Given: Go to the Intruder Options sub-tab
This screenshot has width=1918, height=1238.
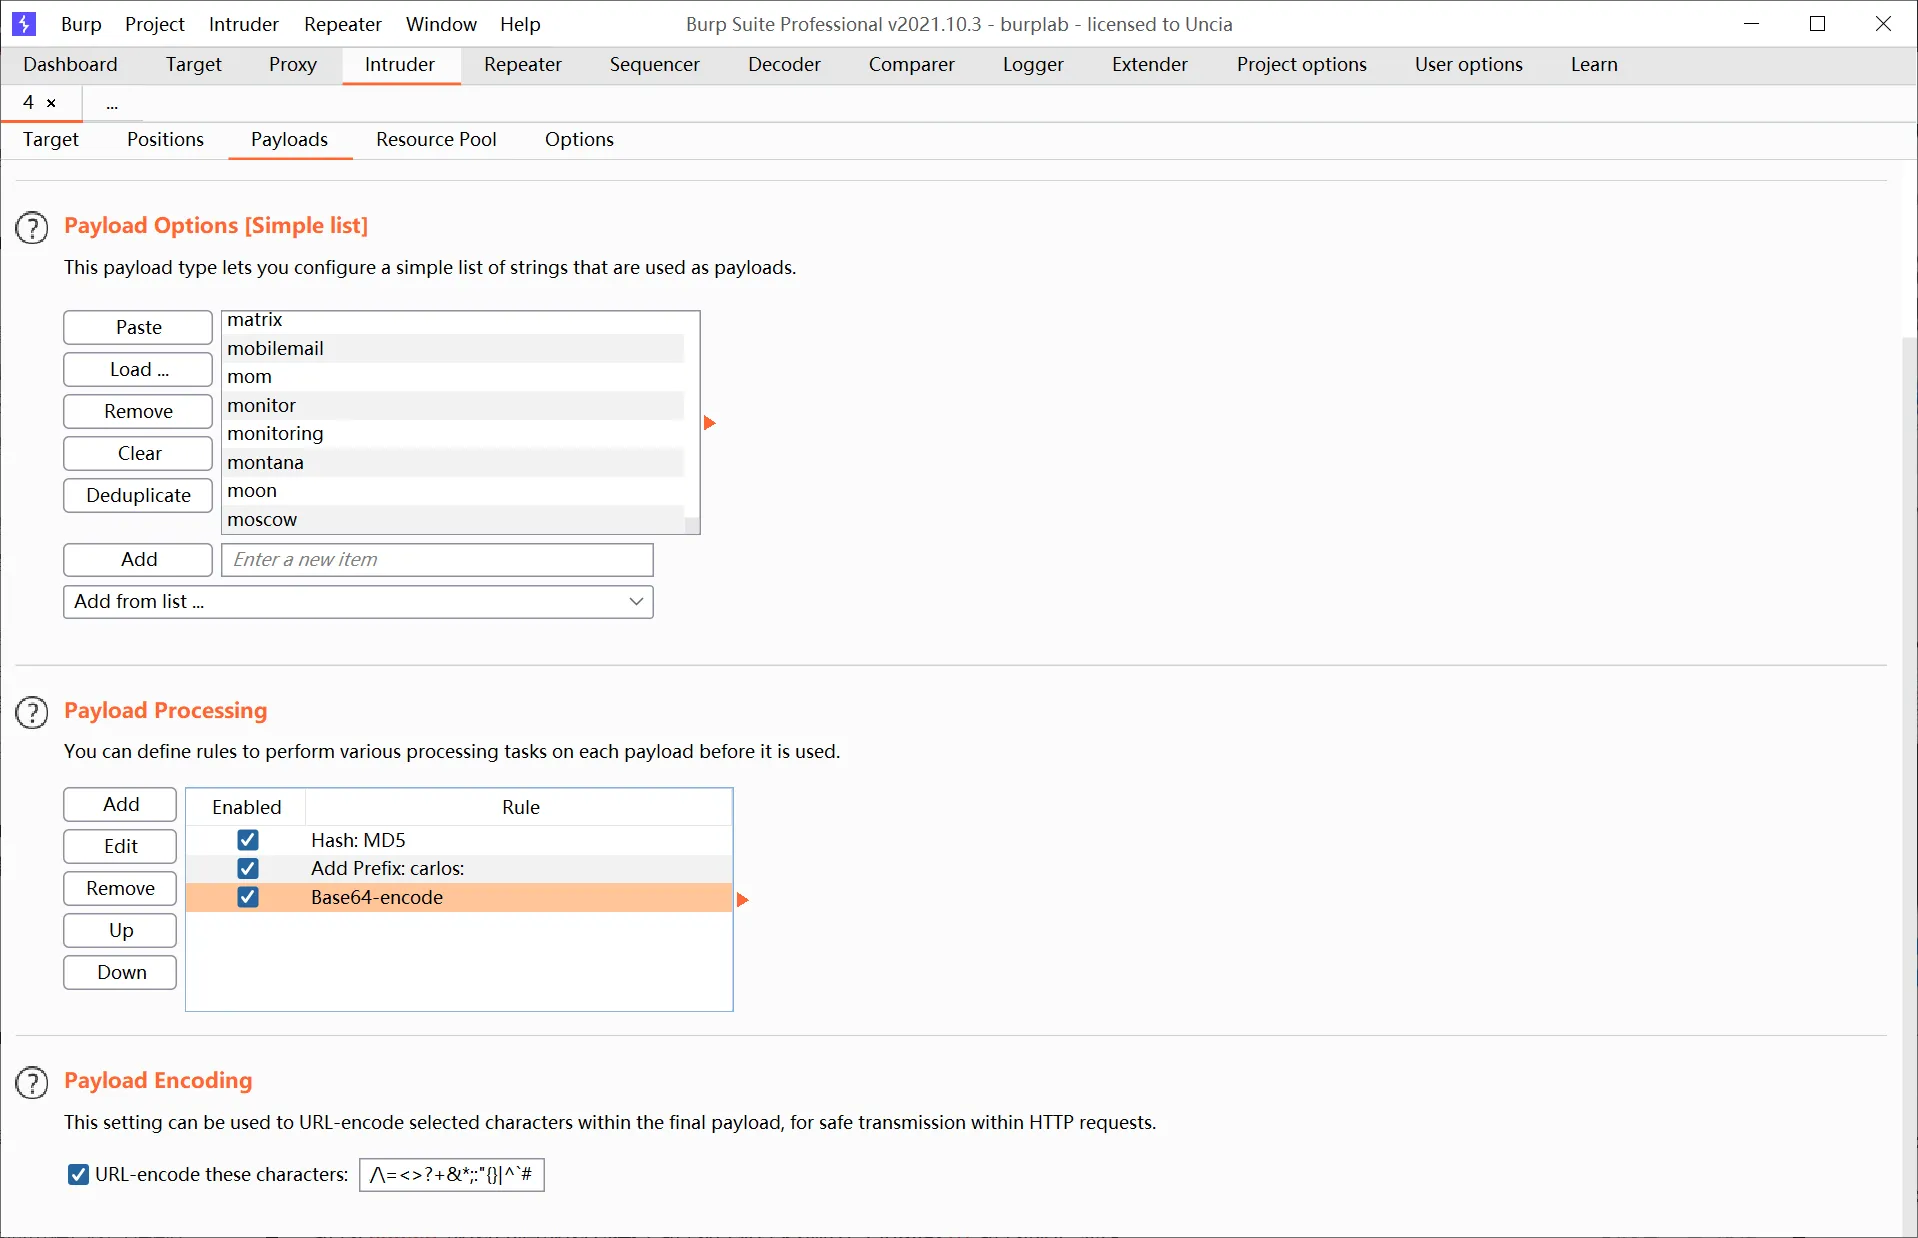Looking at the screenshot, I should [579, 139].
